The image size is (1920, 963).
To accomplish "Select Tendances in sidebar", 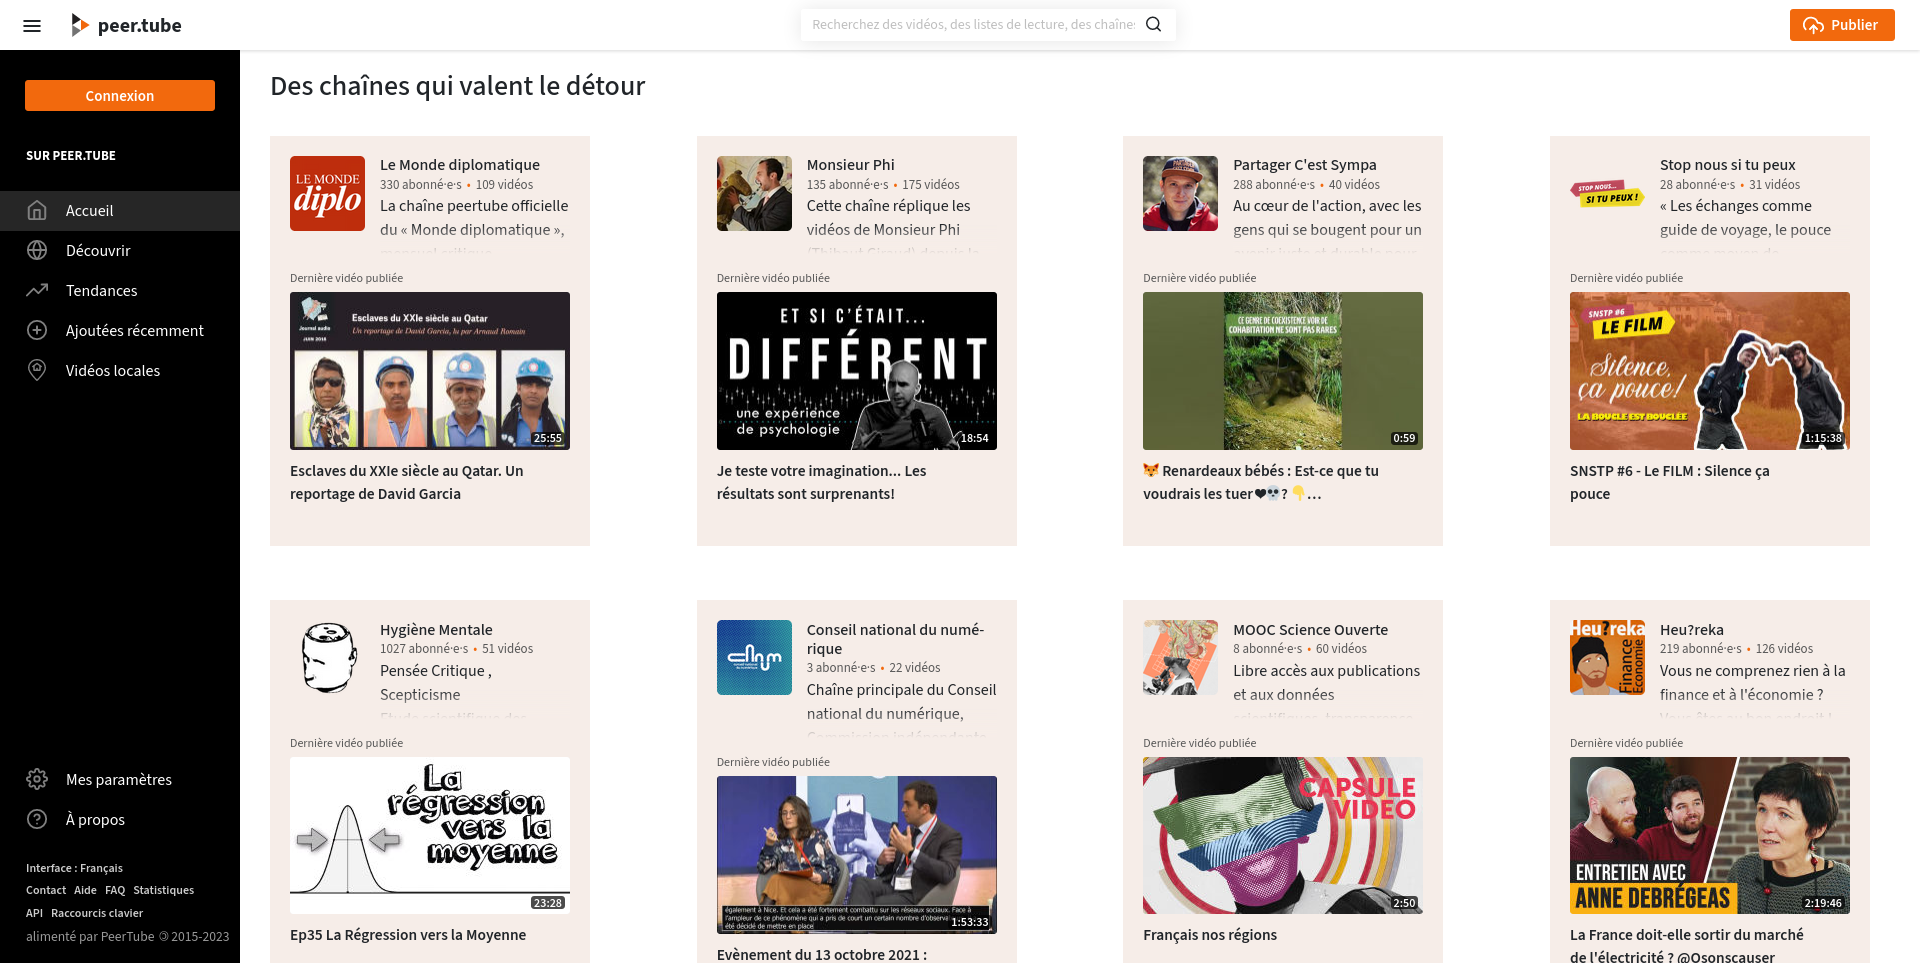I will point(120,291).
